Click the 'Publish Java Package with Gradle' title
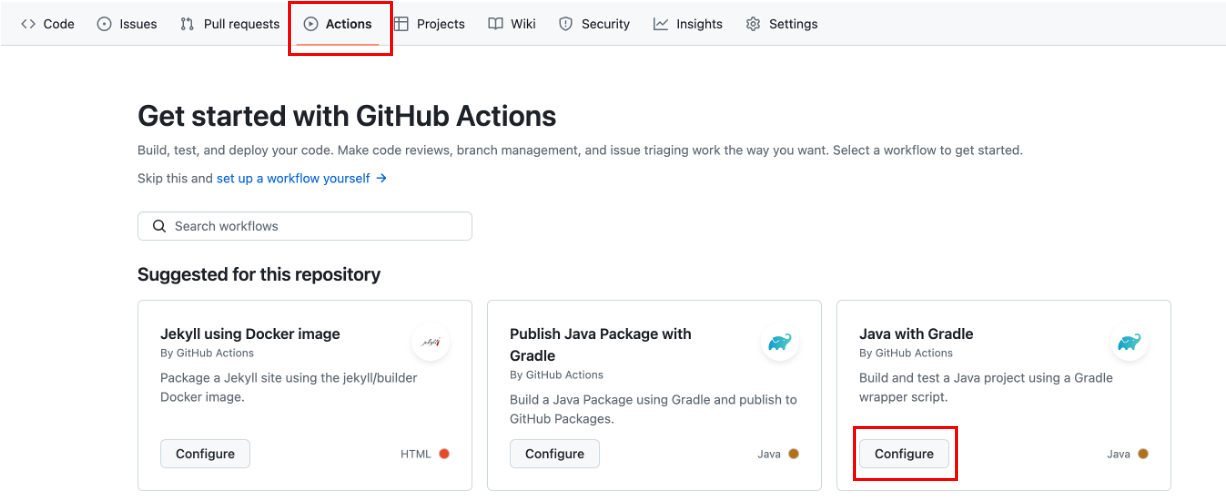This screenshot has width=1226, height=502. [x=600, y=345]
